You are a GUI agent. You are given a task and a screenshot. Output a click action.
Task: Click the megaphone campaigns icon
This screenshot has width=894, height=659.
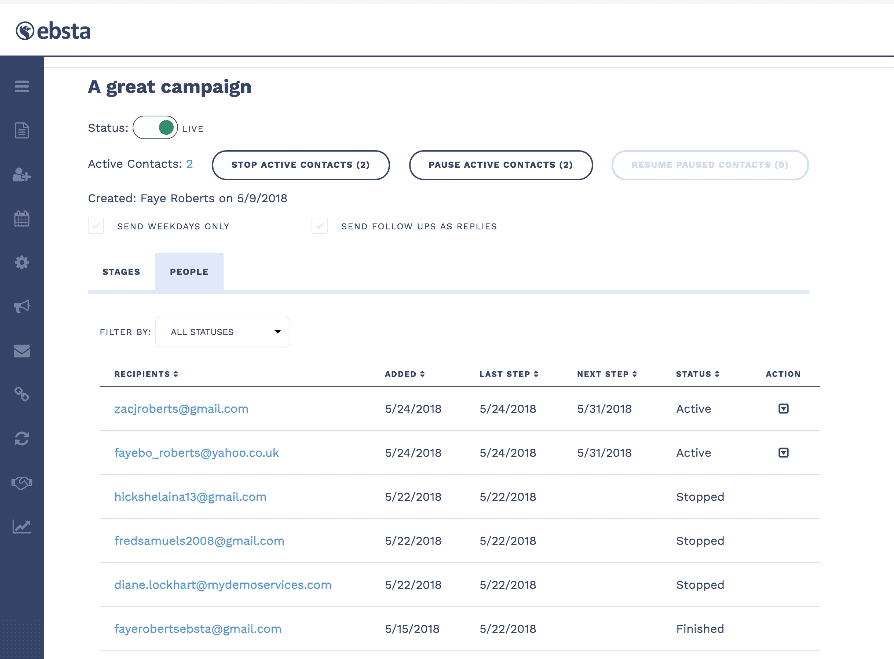[22, 306]
